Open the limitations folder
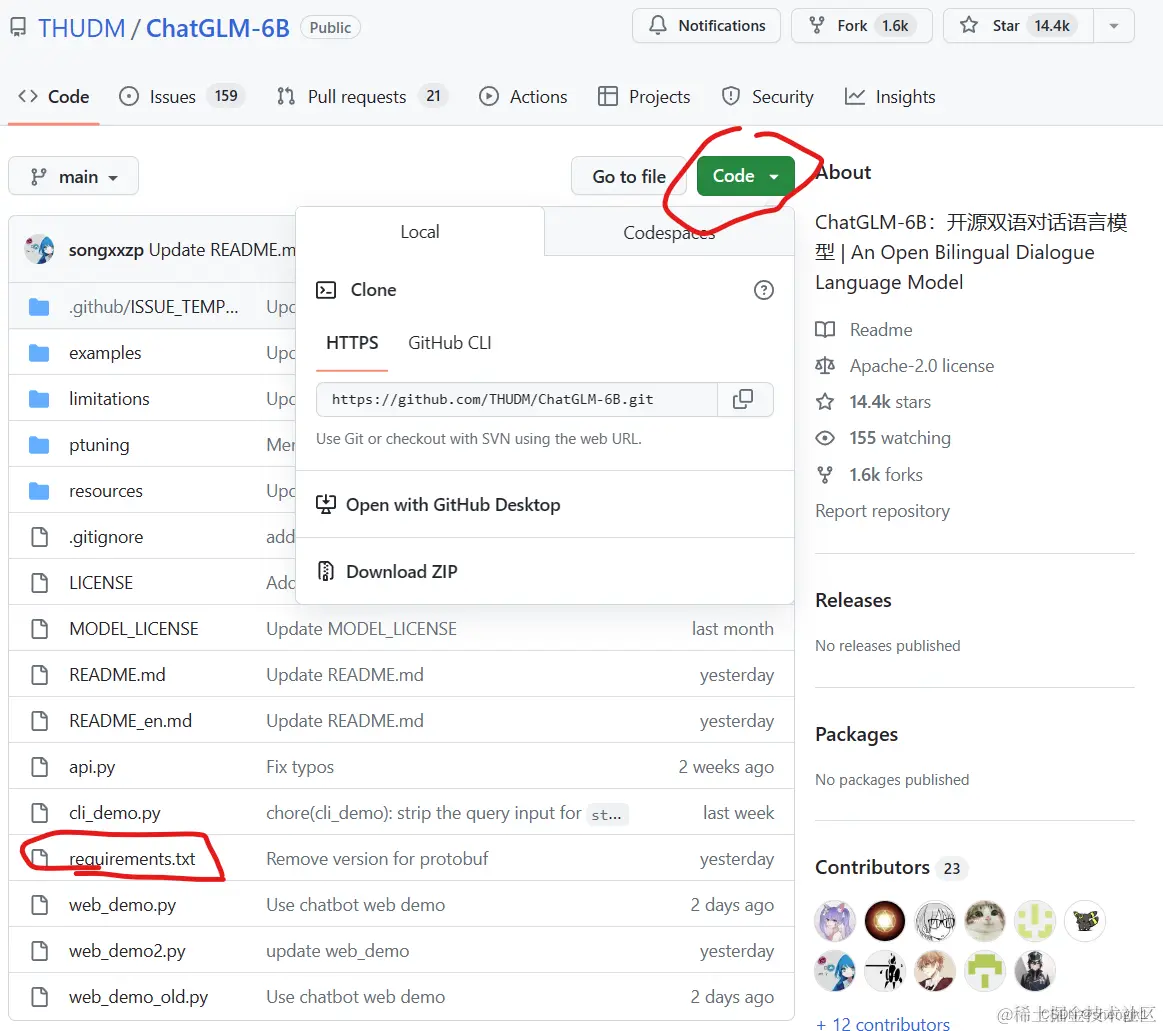 [x=109, y=399]
